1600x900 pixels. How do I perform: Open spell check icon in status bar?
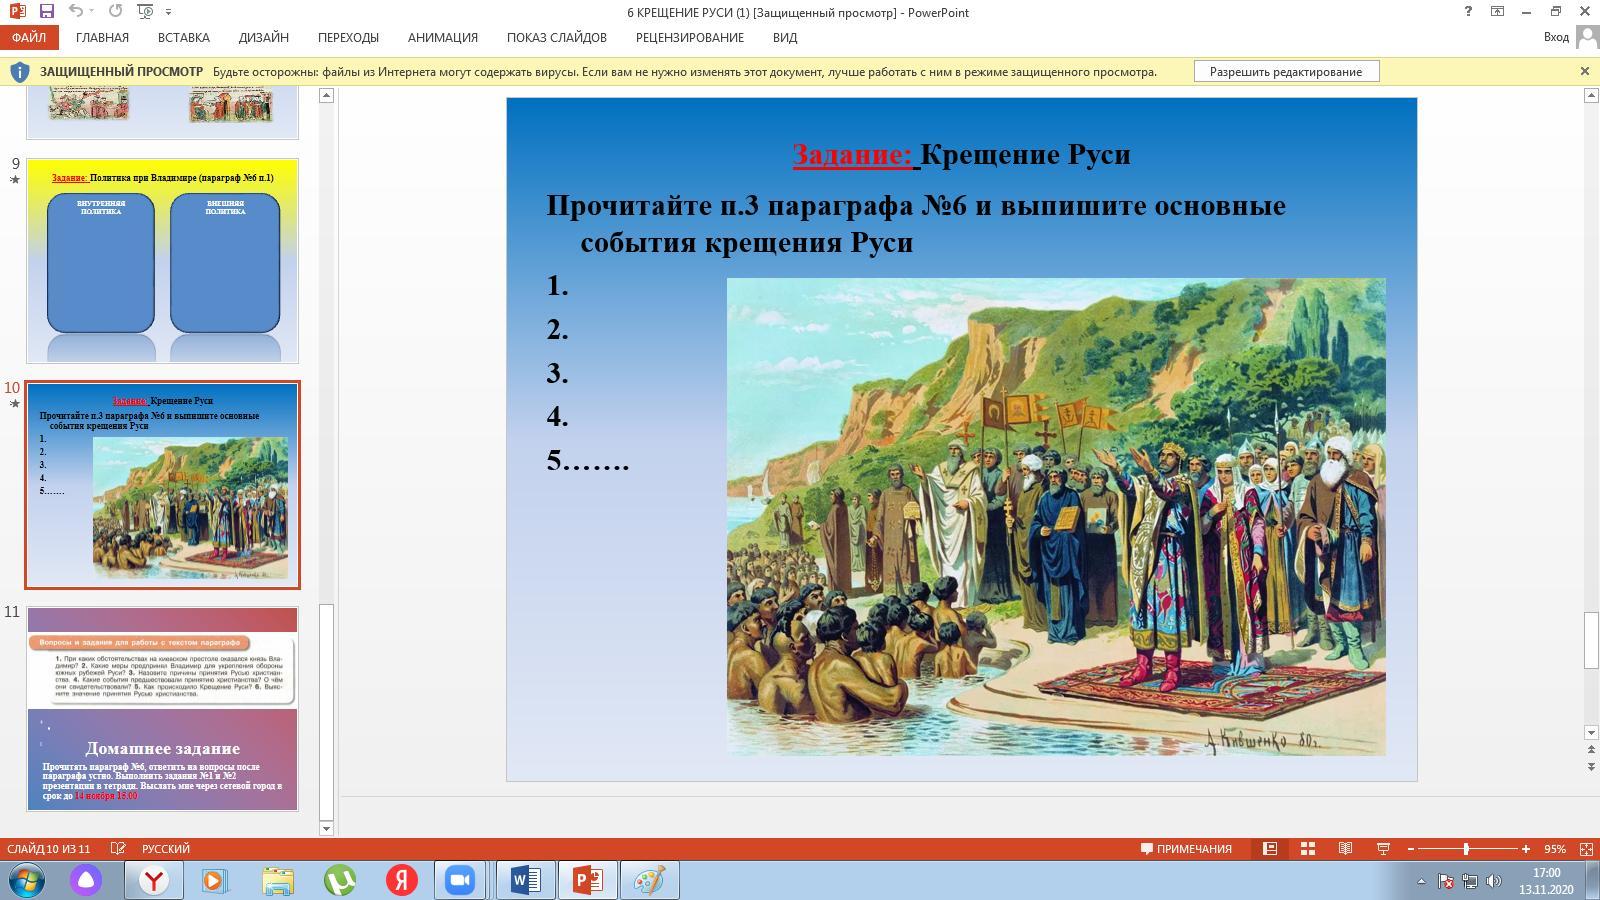118,849
